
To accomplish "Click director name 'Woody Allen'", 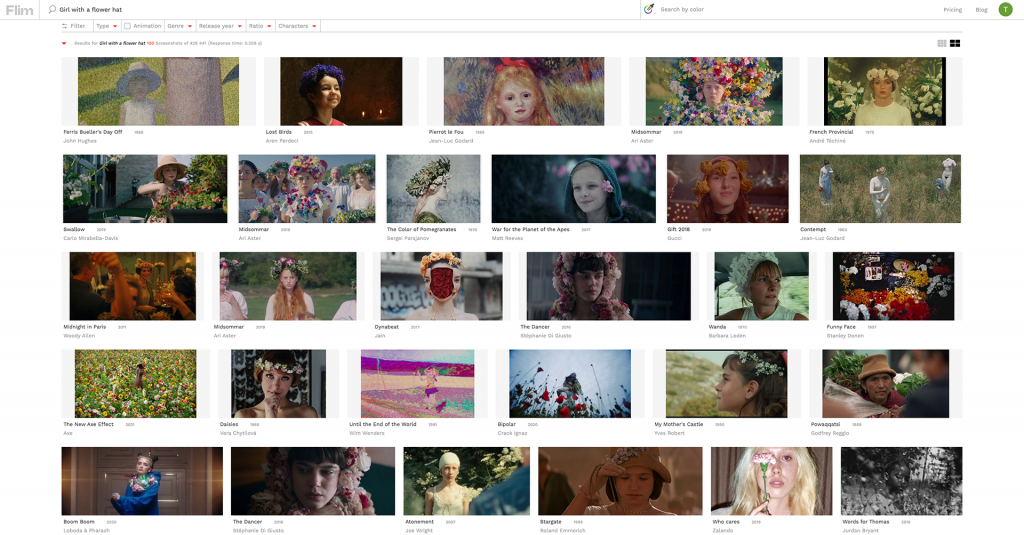I will point(79,336).
